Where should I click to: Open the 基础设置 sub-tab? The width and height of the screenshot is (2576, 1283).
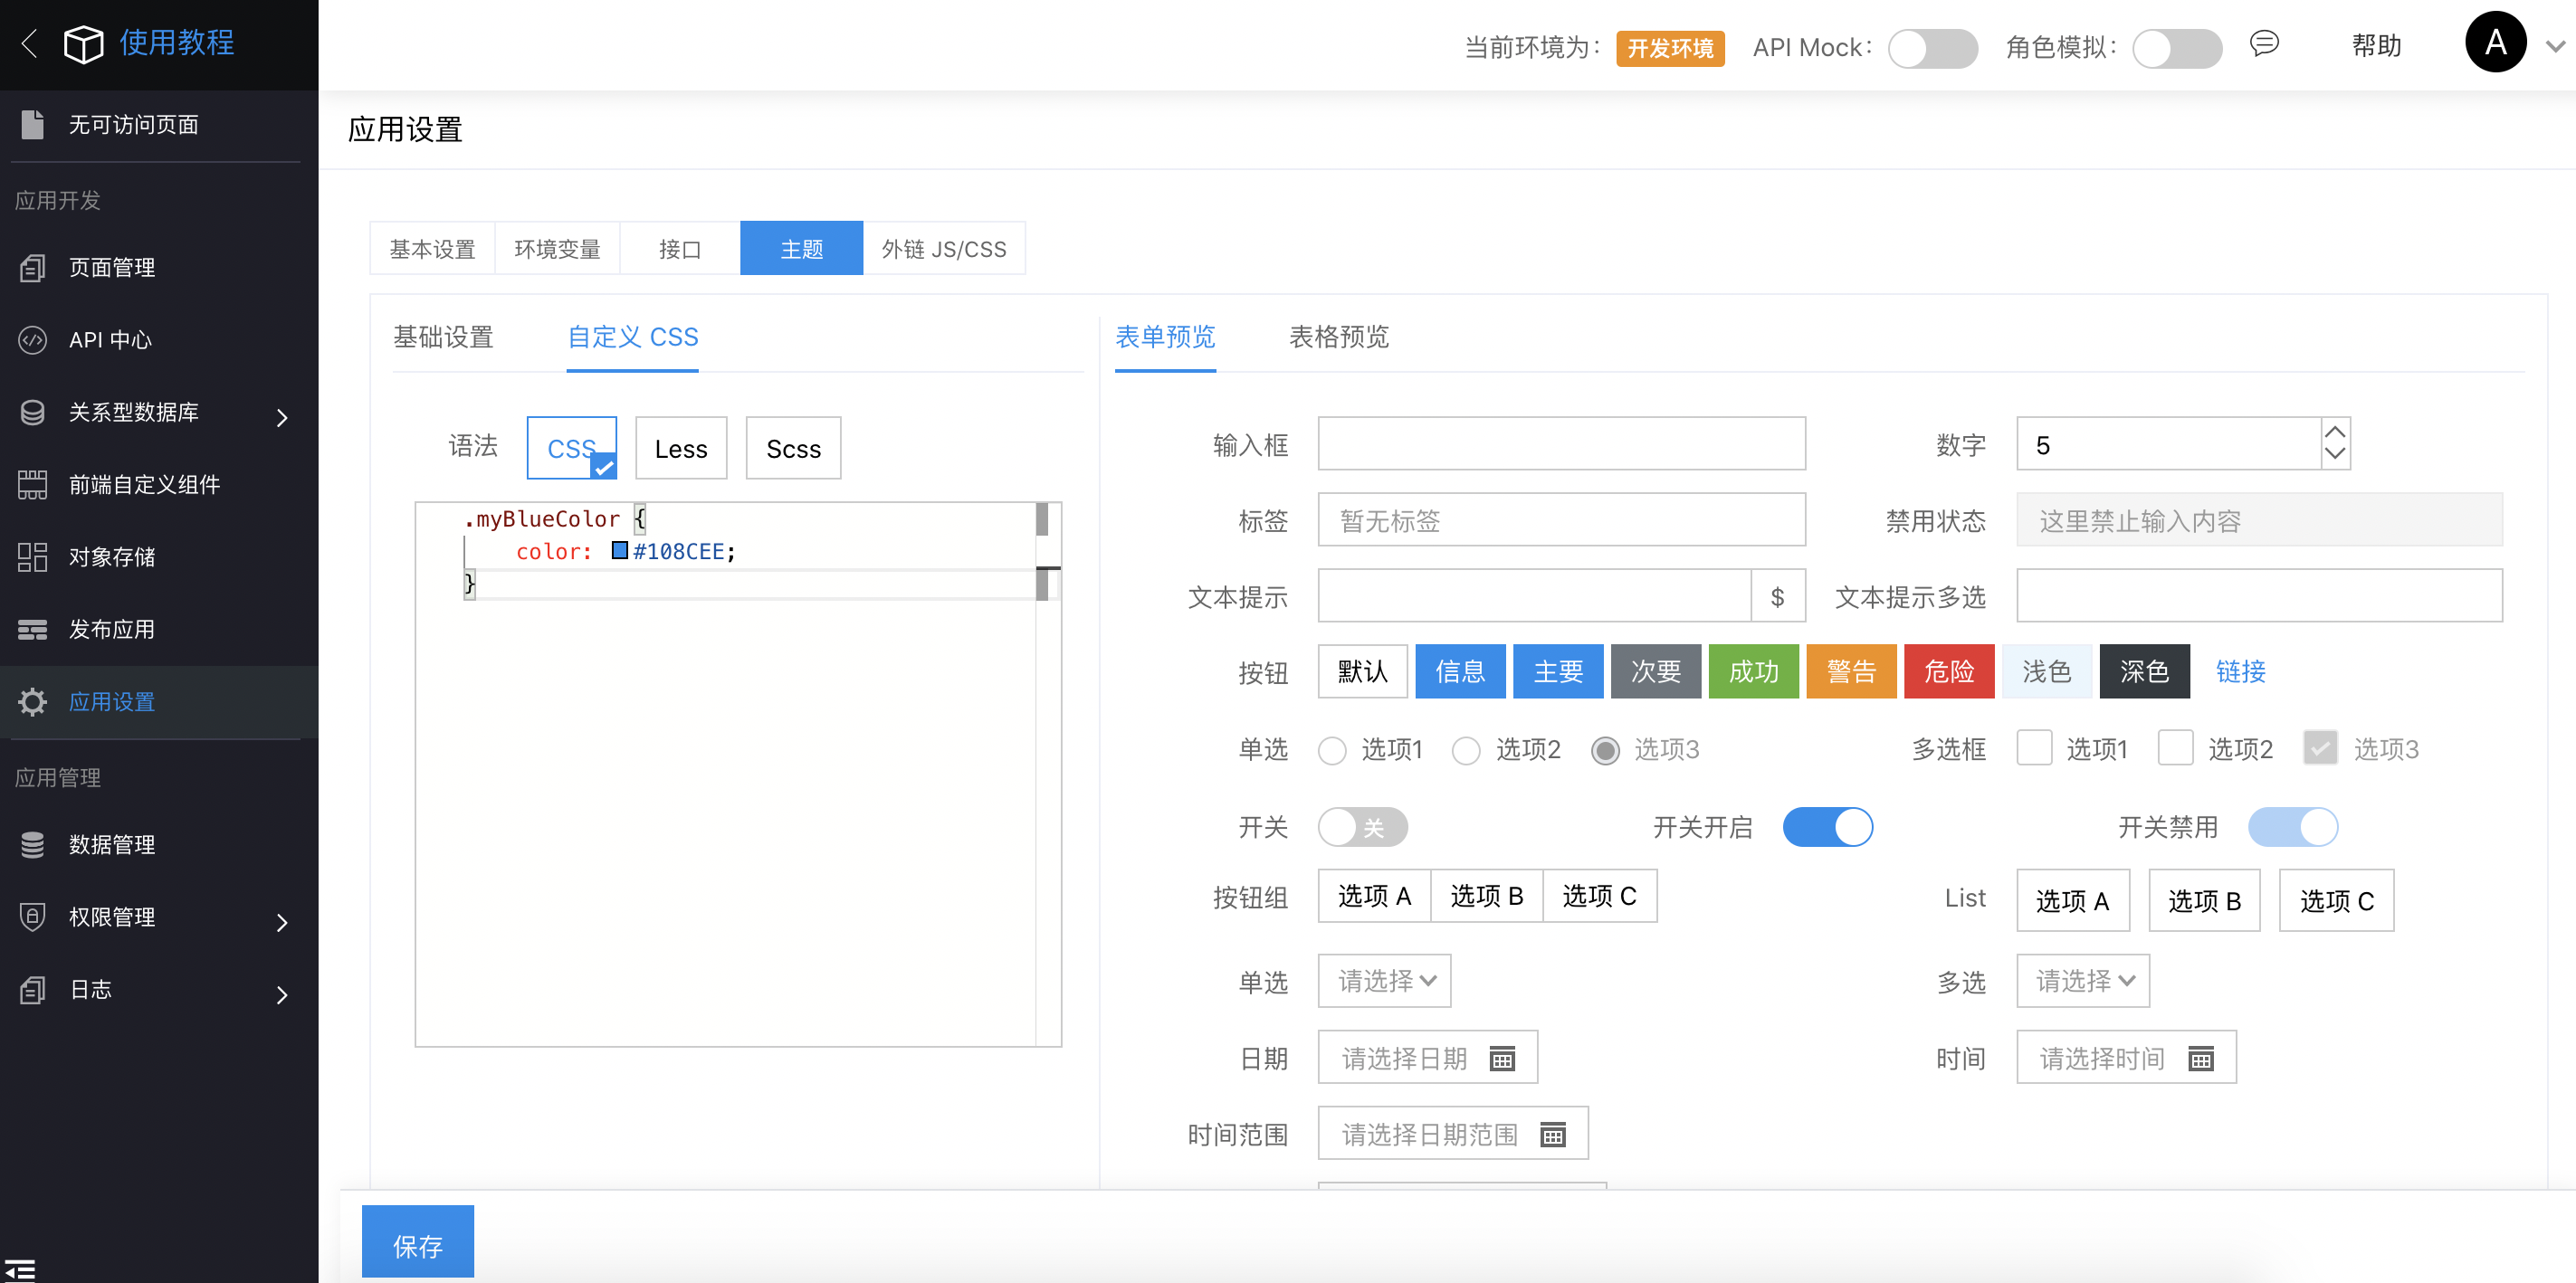click(x=443, y=337)
